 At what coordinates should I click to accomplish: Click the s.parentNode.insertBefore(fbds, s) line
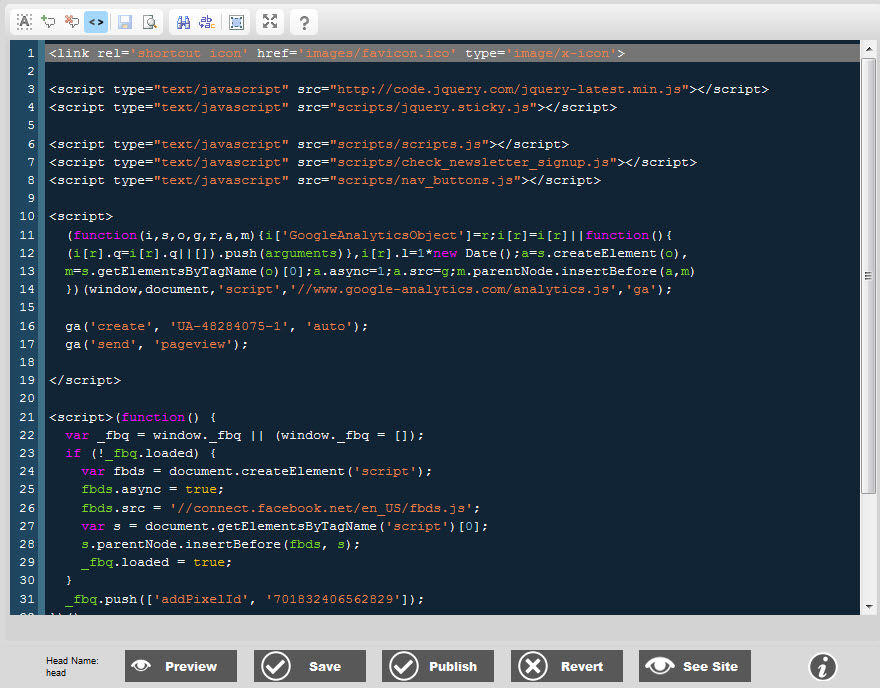pos(221,544)
